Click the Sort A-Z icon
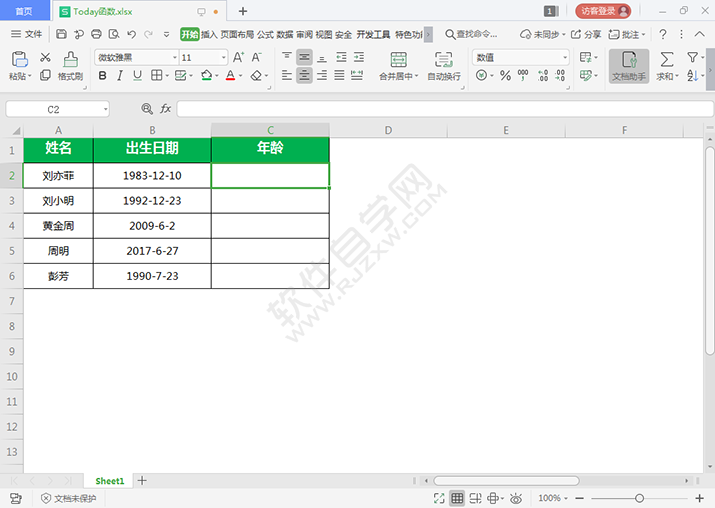The width and height of the screenshot is (715, 508). click(692, 75)
